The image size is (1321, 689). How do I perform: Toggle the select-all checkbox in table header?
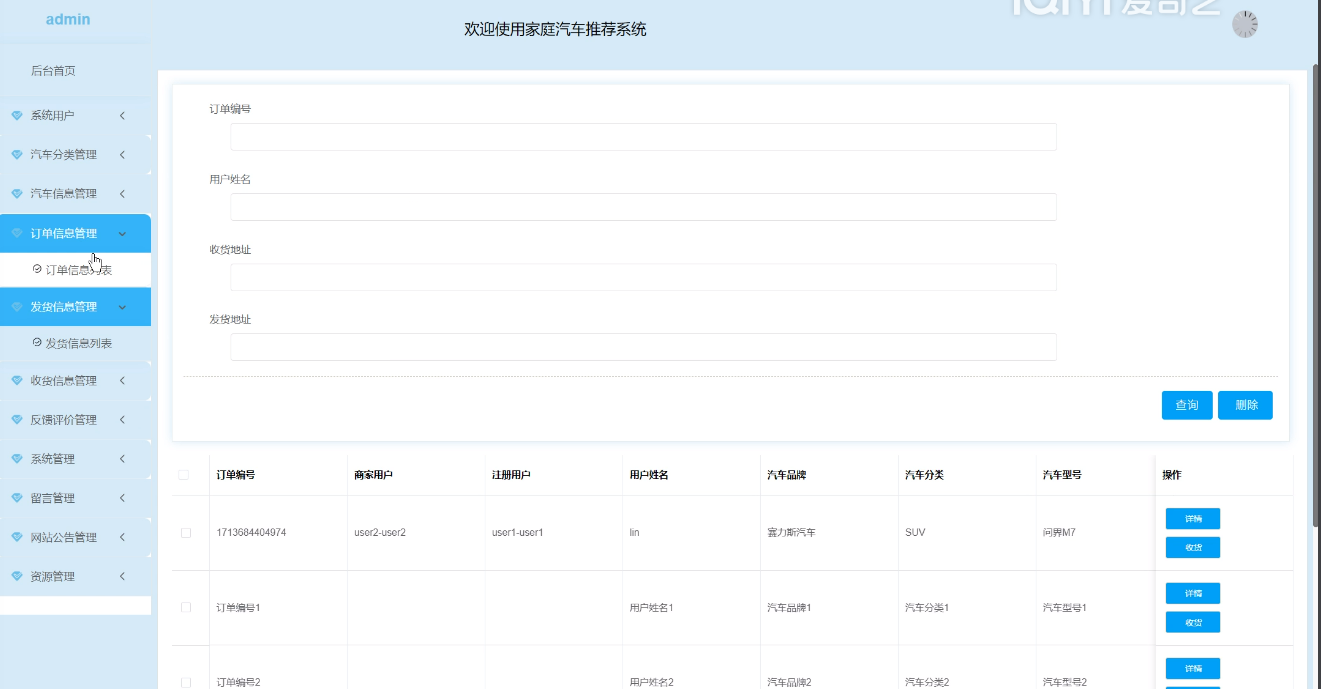point(184,475)
